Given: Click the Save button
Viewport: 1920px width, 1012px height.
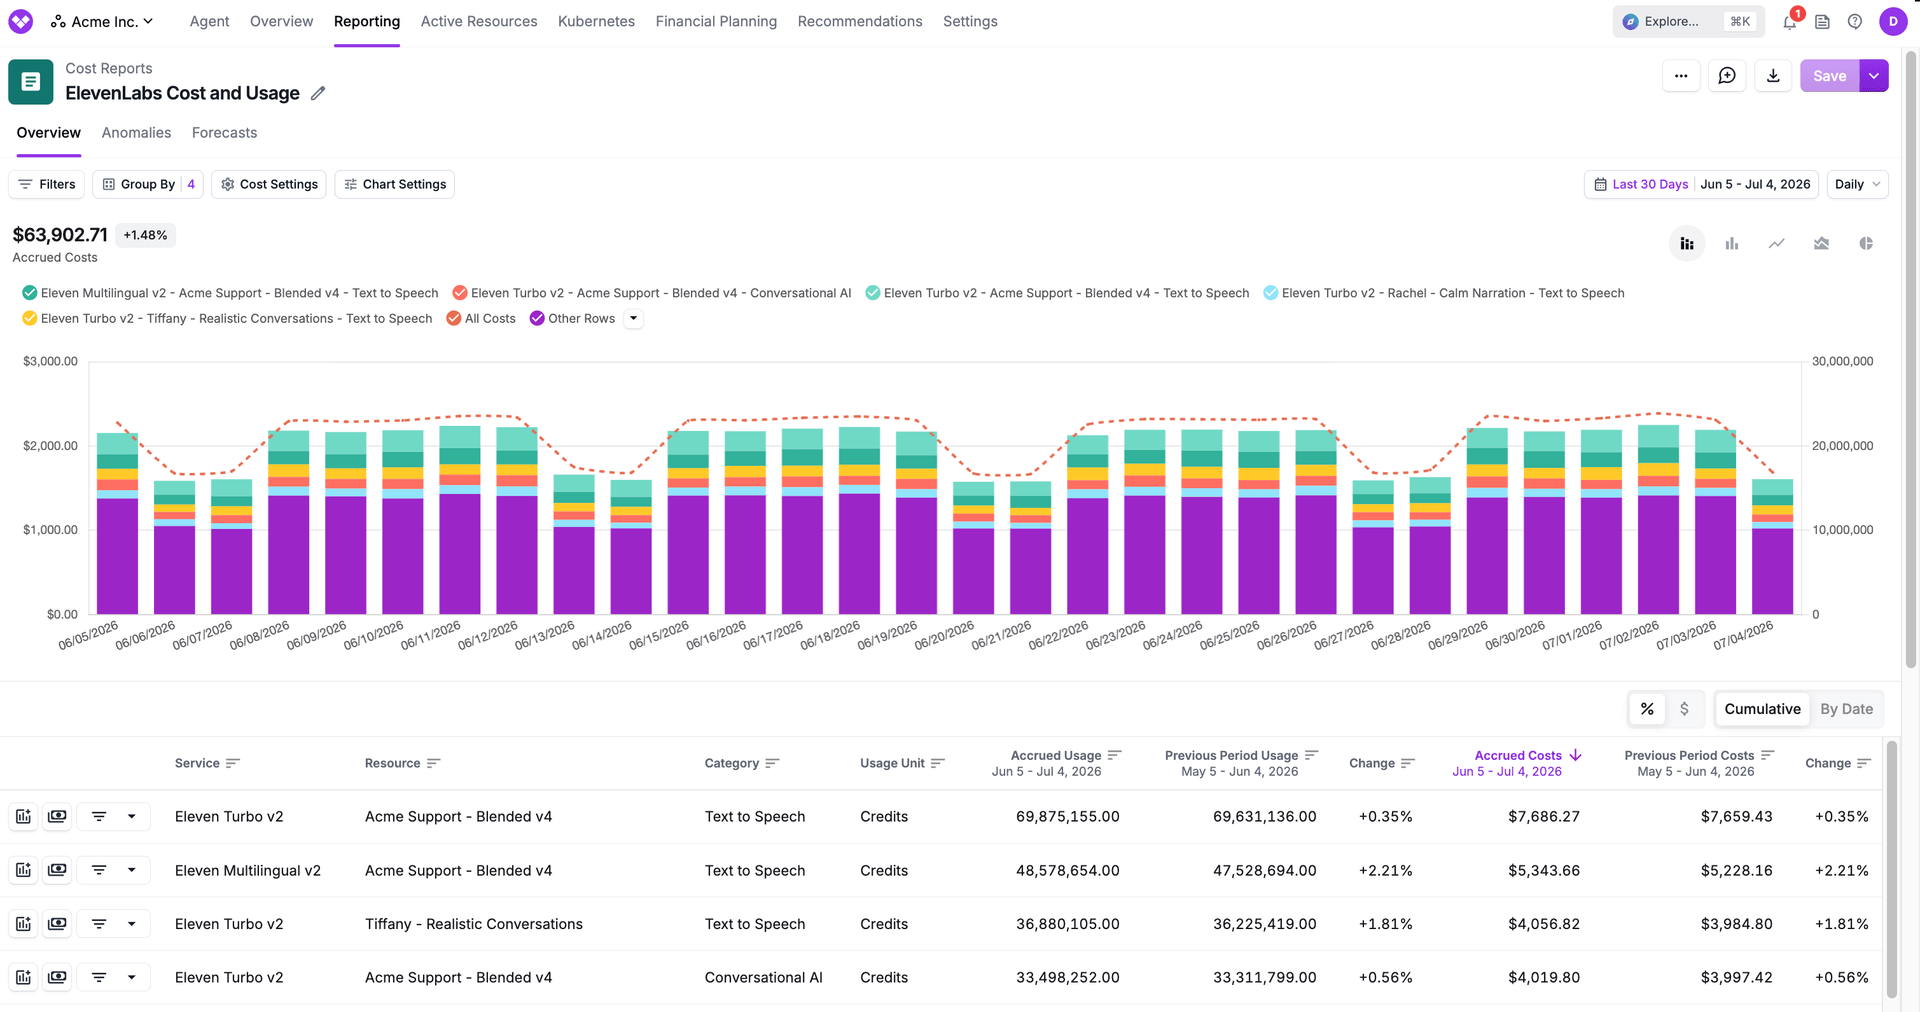Looking at the screenshot, I should pyautogui.click(x=1830, y=76).
